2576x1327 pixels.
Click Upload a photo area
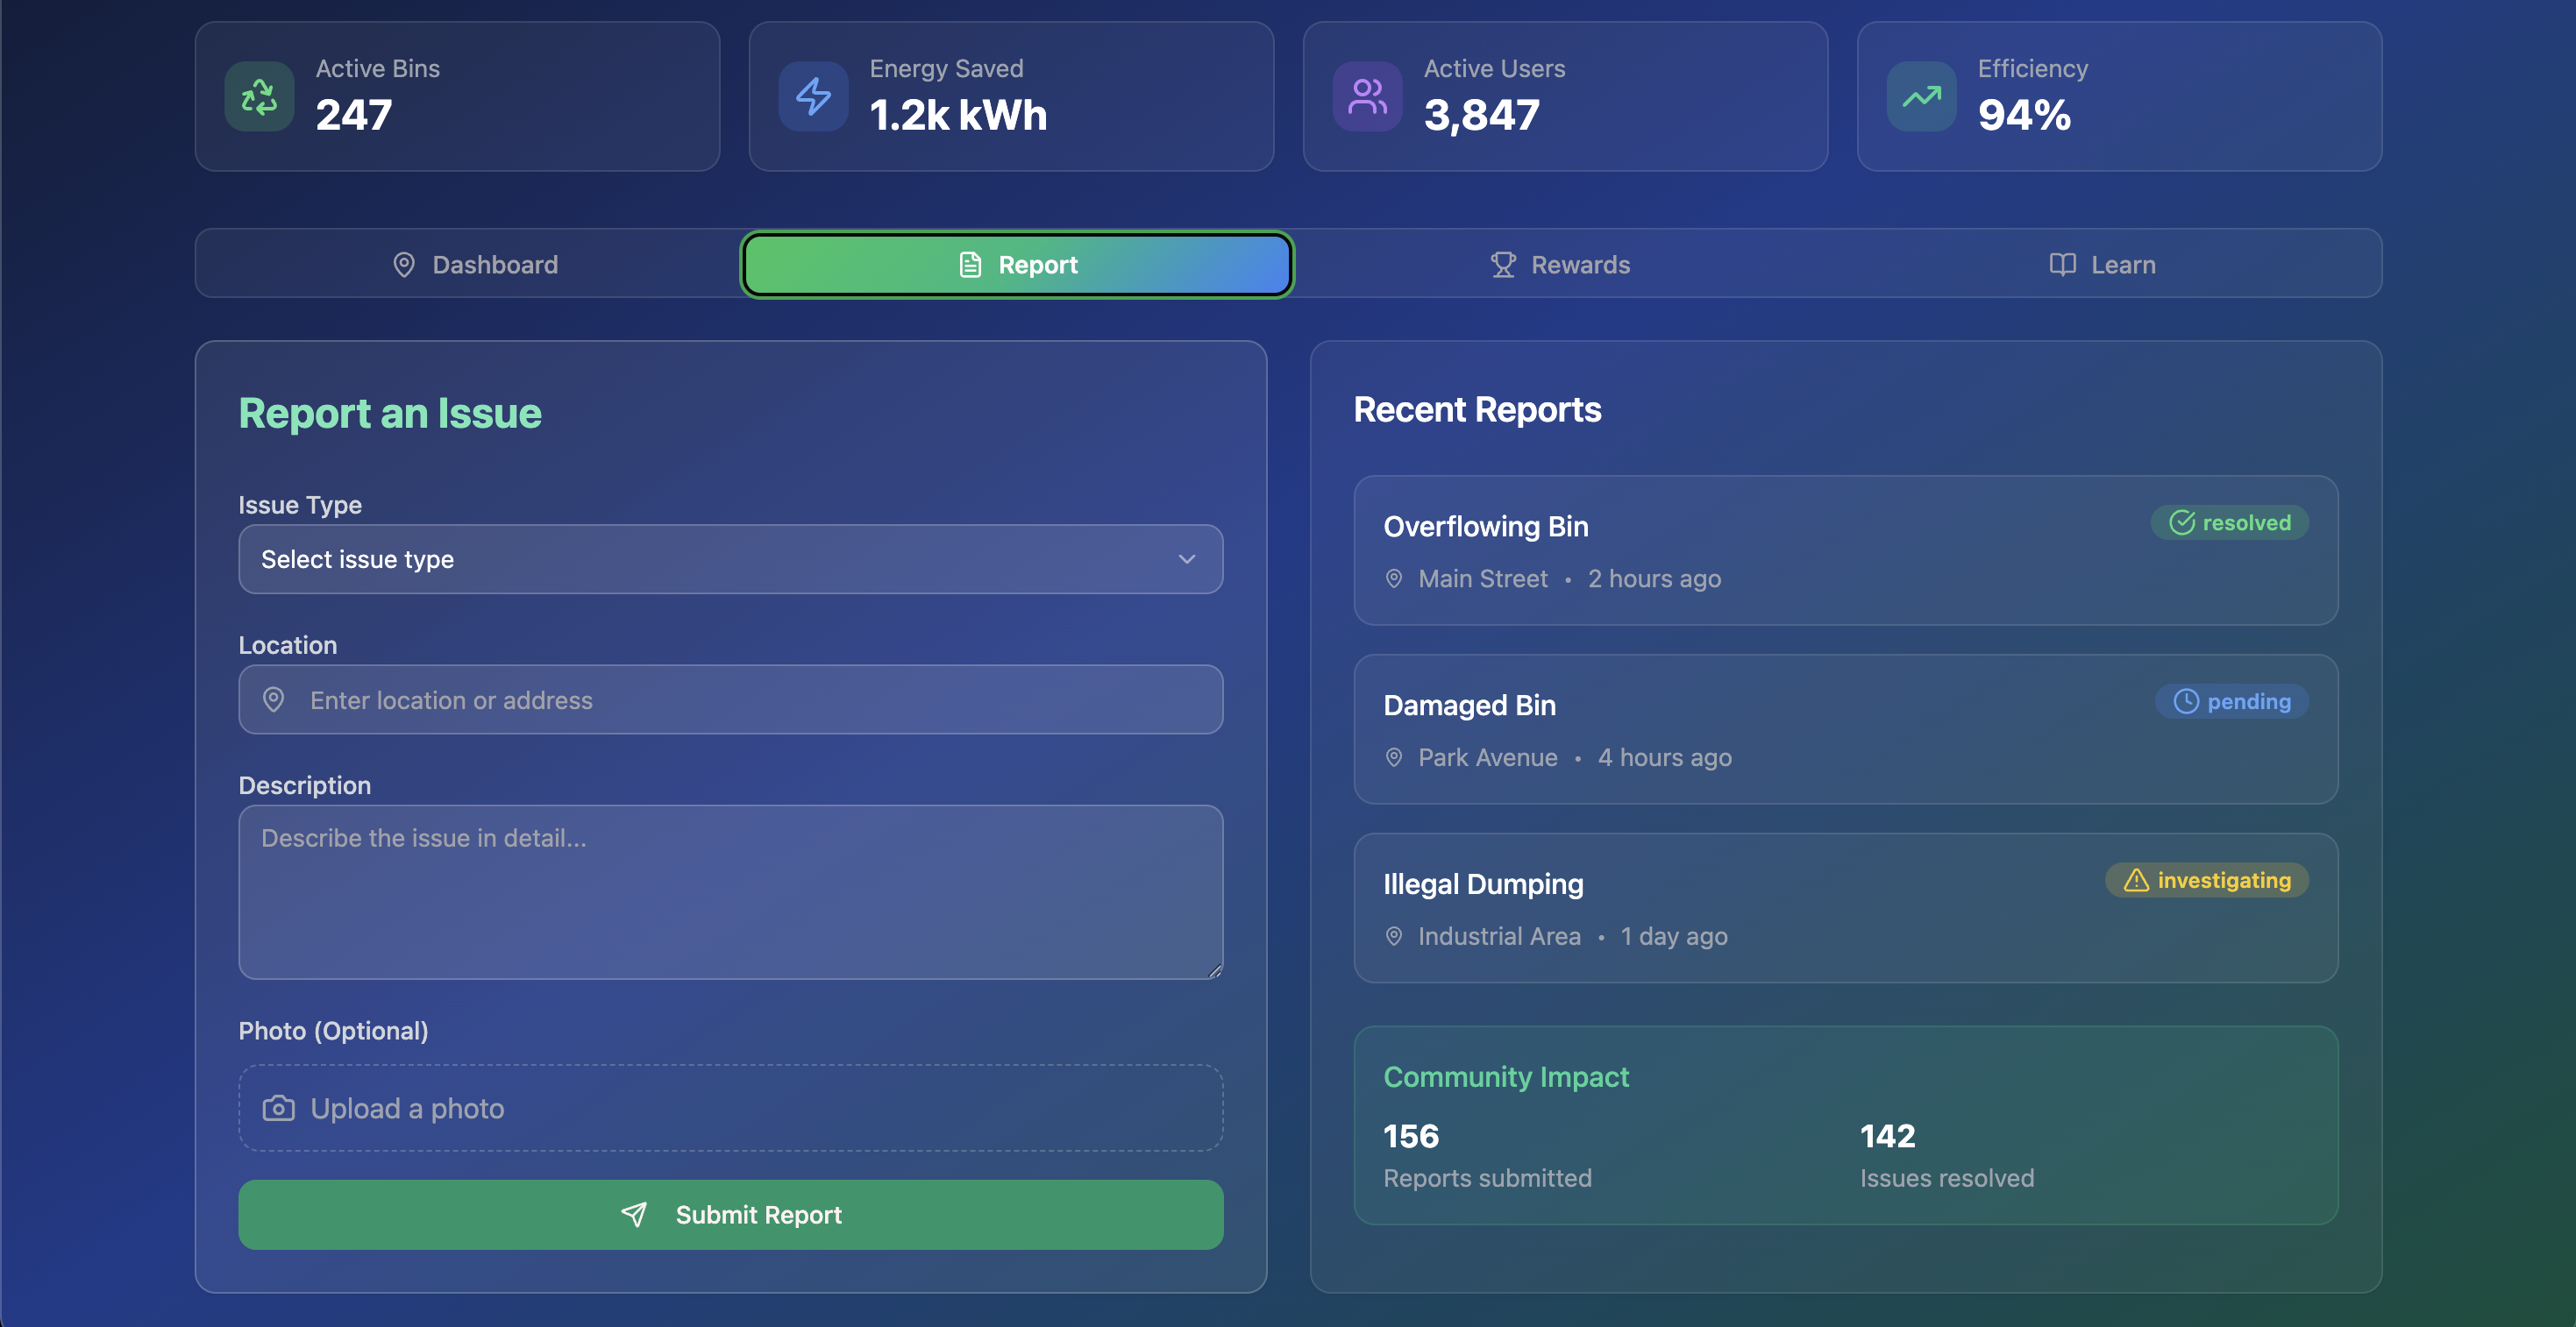pos(730,1108)
